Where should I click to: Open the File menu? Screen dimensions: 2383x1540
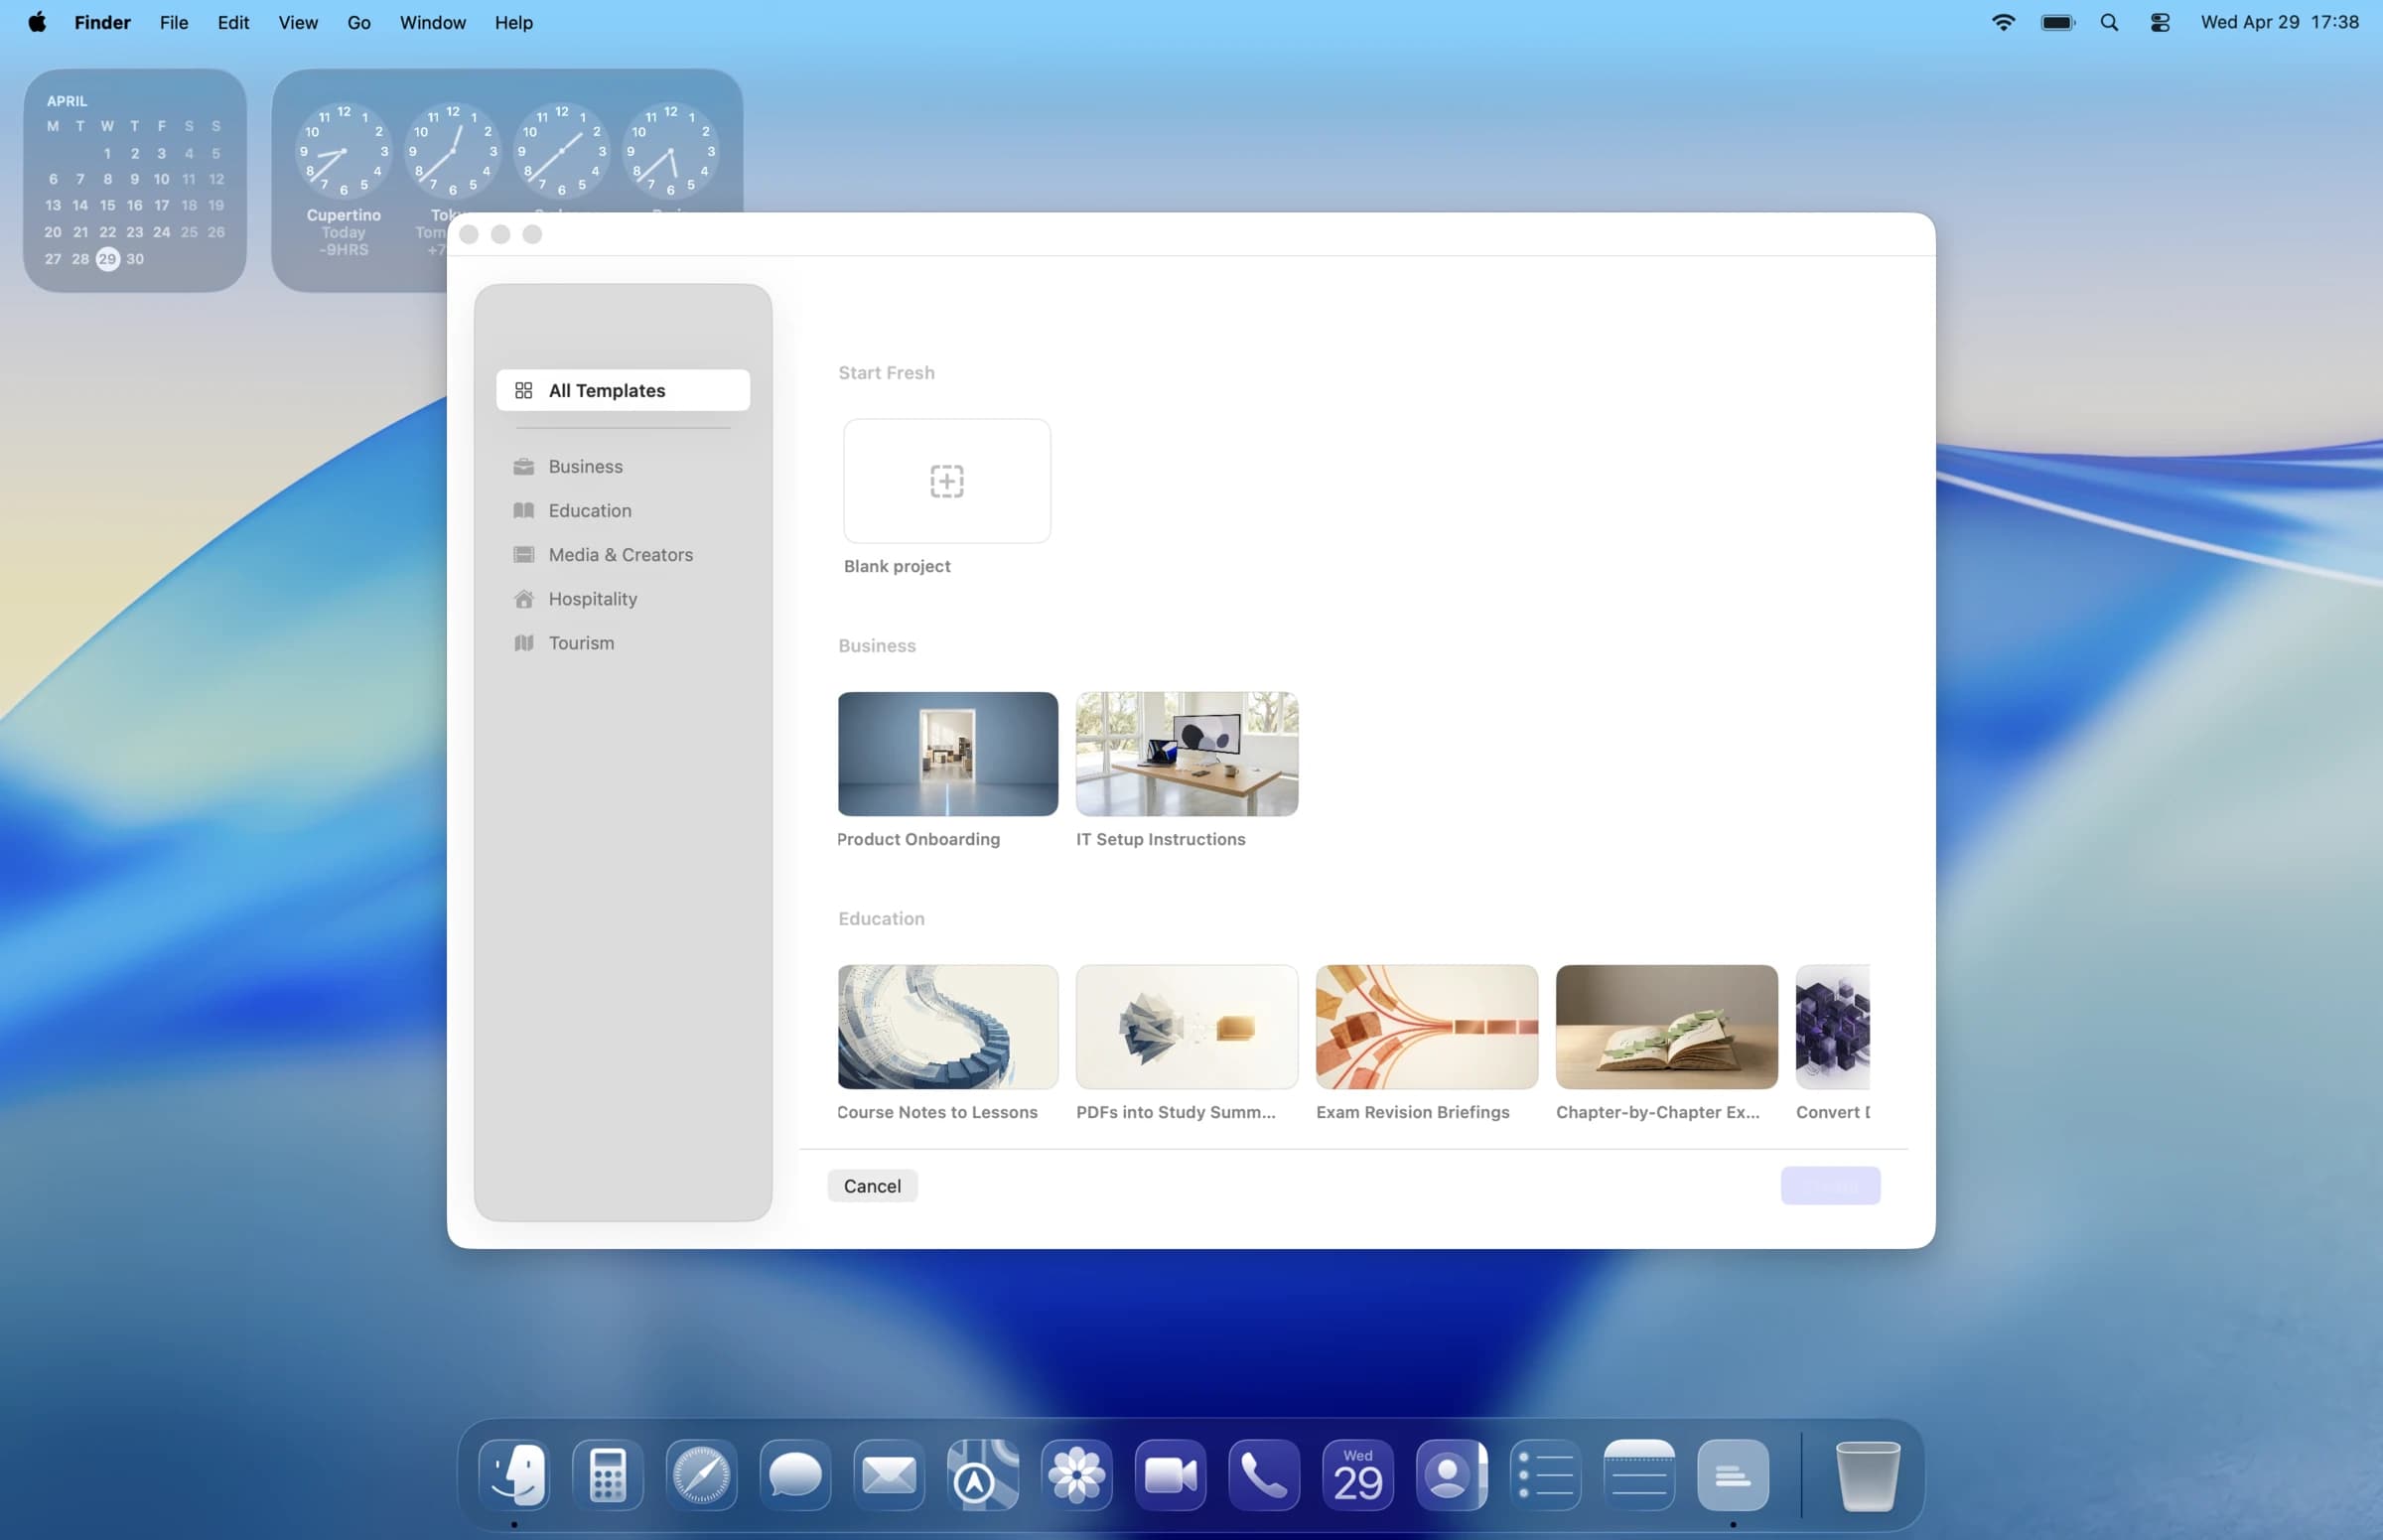174,22
